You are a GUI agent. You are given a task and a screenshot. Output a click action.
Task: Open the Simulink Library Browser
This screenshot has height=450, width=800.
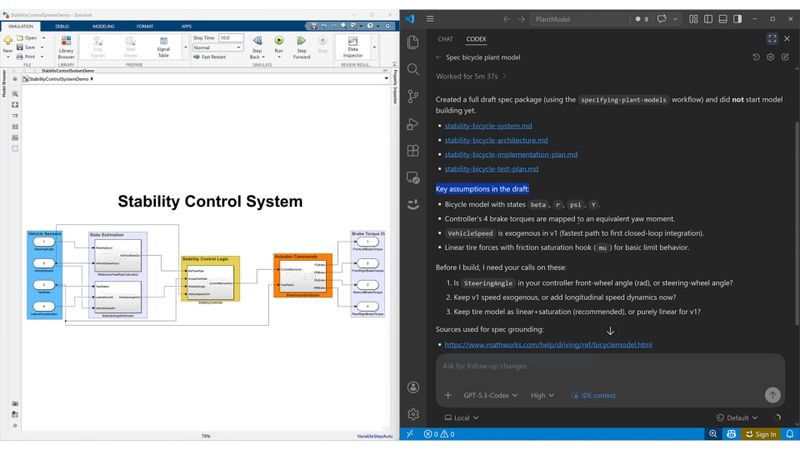click(x=66, y=47)
